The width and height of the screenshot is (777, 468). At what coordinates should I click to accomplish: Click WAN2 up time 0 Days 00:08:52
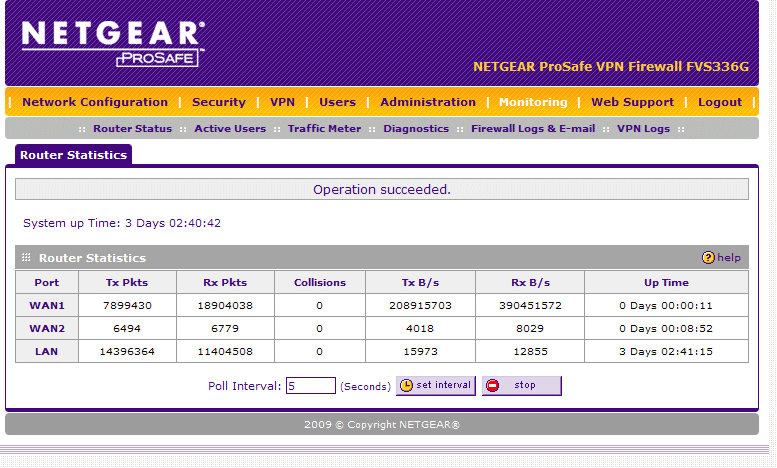(x=666, y=329)
